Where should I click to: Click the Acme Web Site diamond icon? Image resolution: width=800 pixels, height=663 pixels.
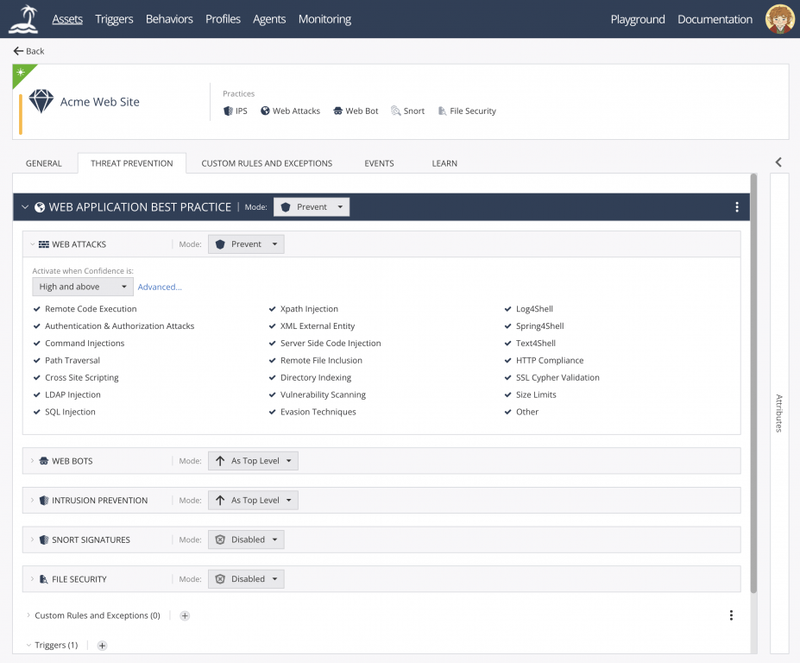click(x=41, y=101)
